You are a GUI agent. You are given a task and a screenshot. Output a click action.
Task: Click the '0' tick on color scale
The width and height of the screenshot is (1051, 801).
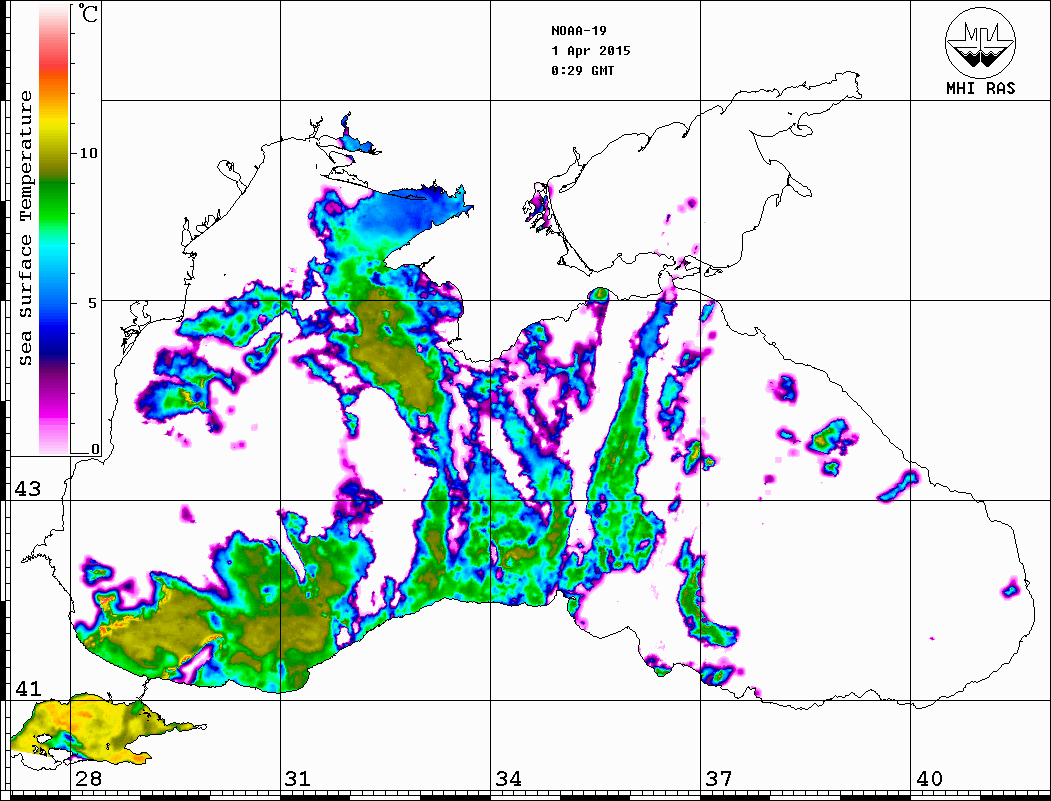click(x=95, y=449)
